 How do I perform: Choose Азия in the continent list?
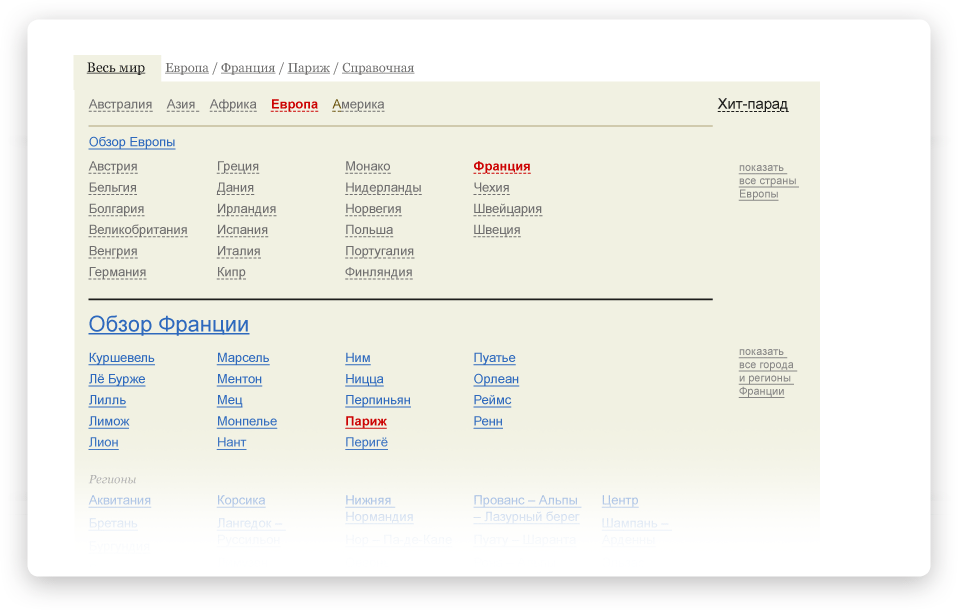pyautogui.click(x=181, y=105)
